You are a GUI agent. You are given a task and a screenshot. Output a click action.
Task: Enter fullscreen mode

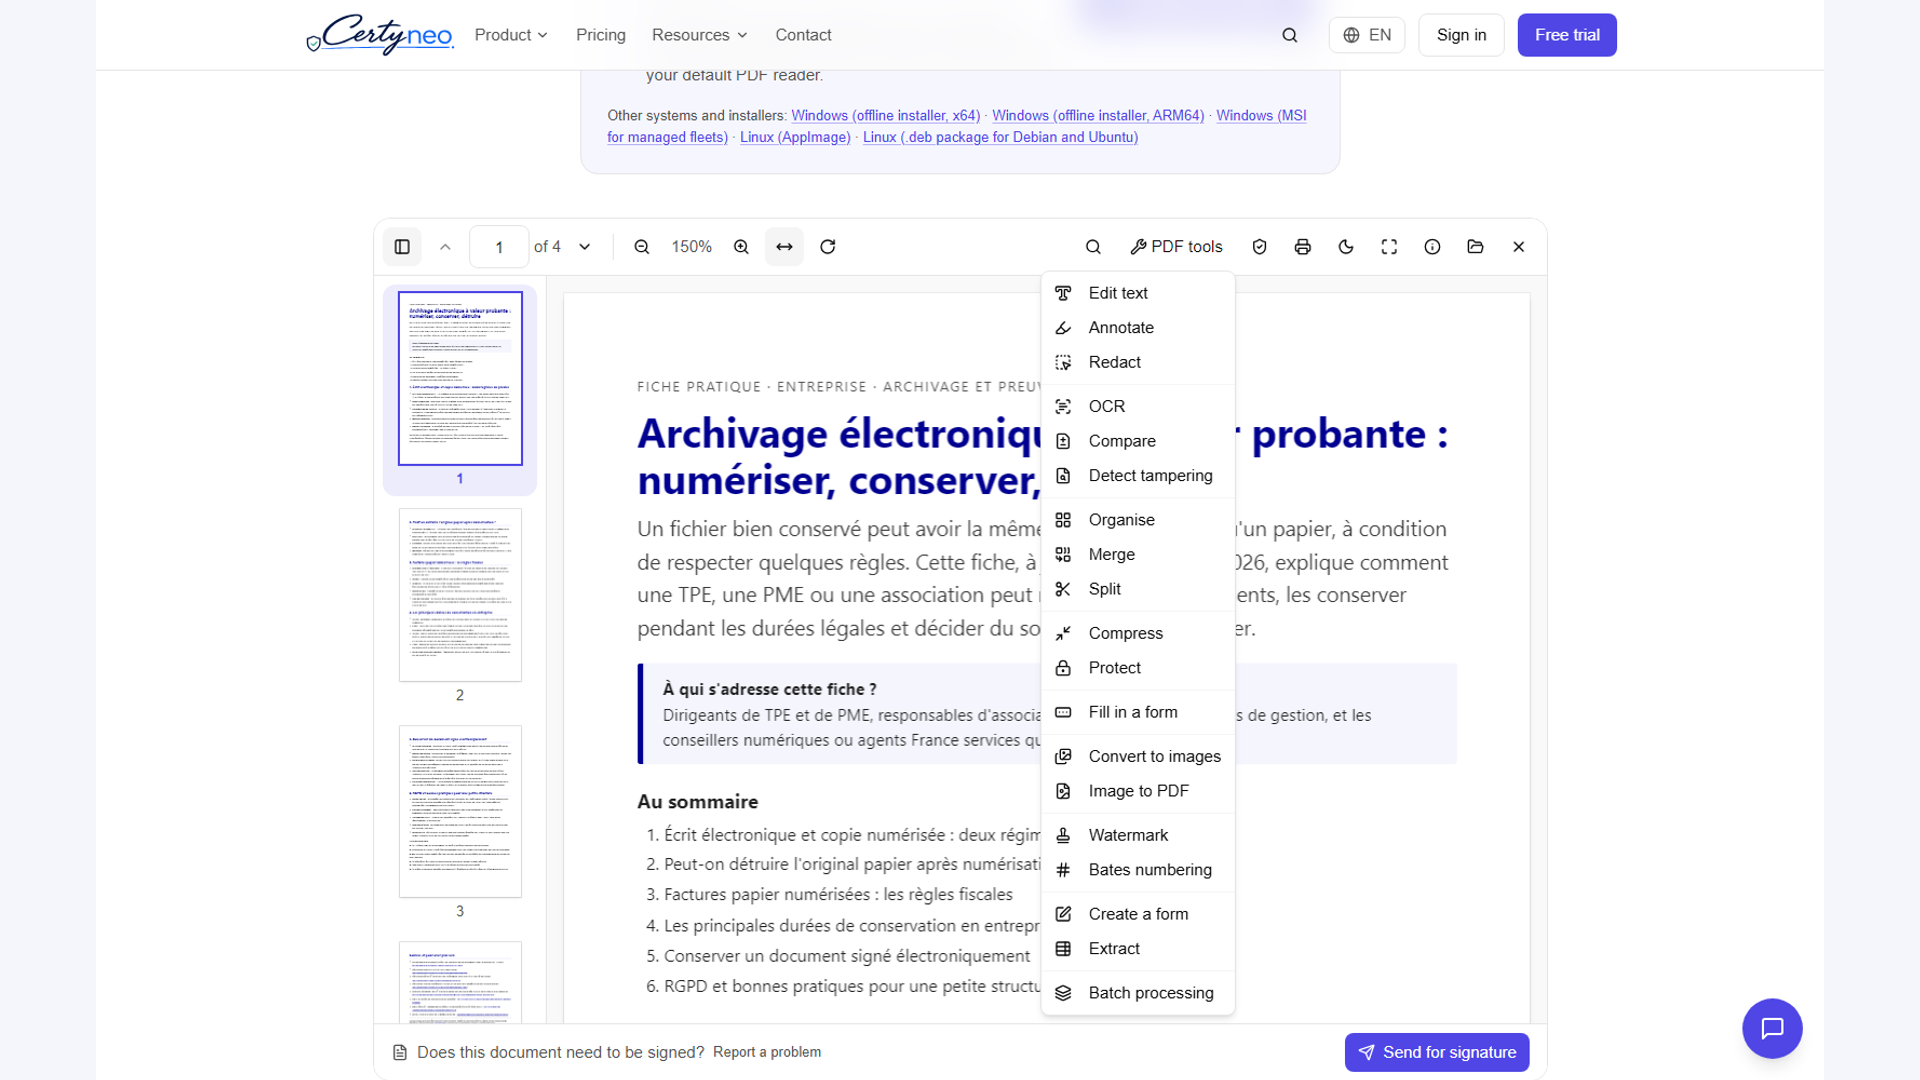click(1389, 247)
